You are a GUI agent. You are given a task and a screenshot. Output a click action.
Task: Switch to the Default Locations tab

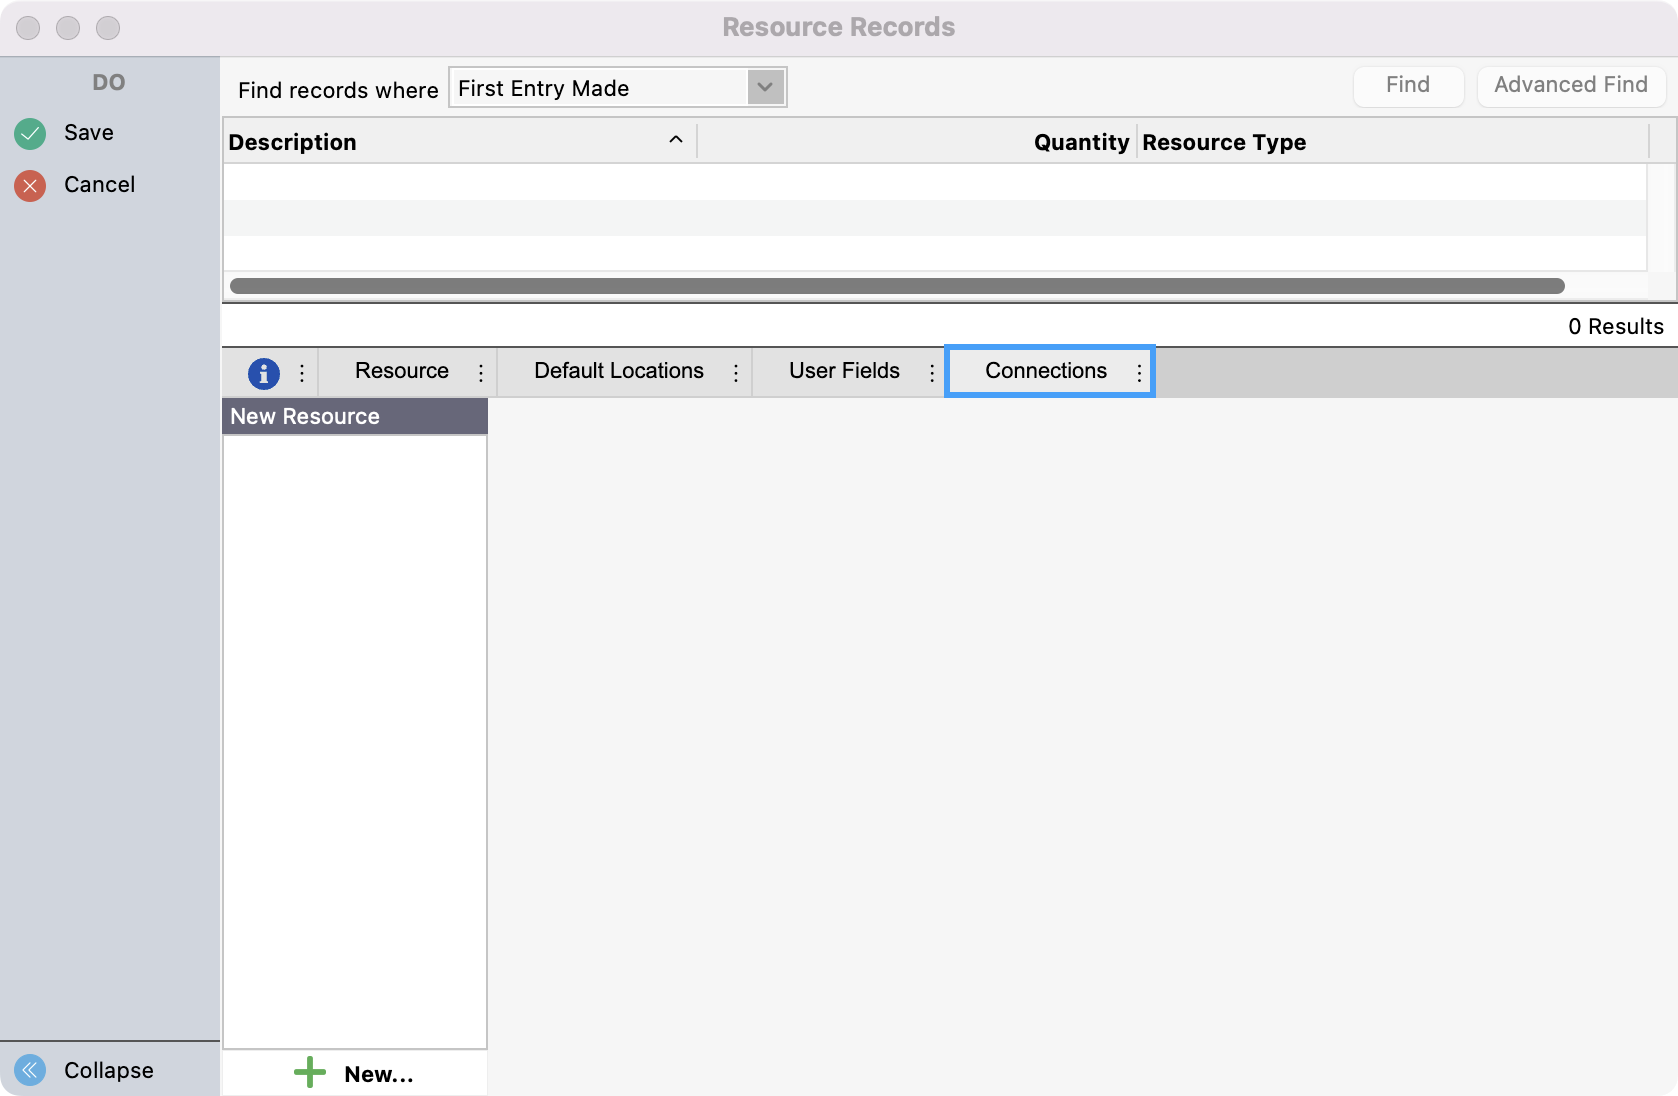(x=618, y=371)
